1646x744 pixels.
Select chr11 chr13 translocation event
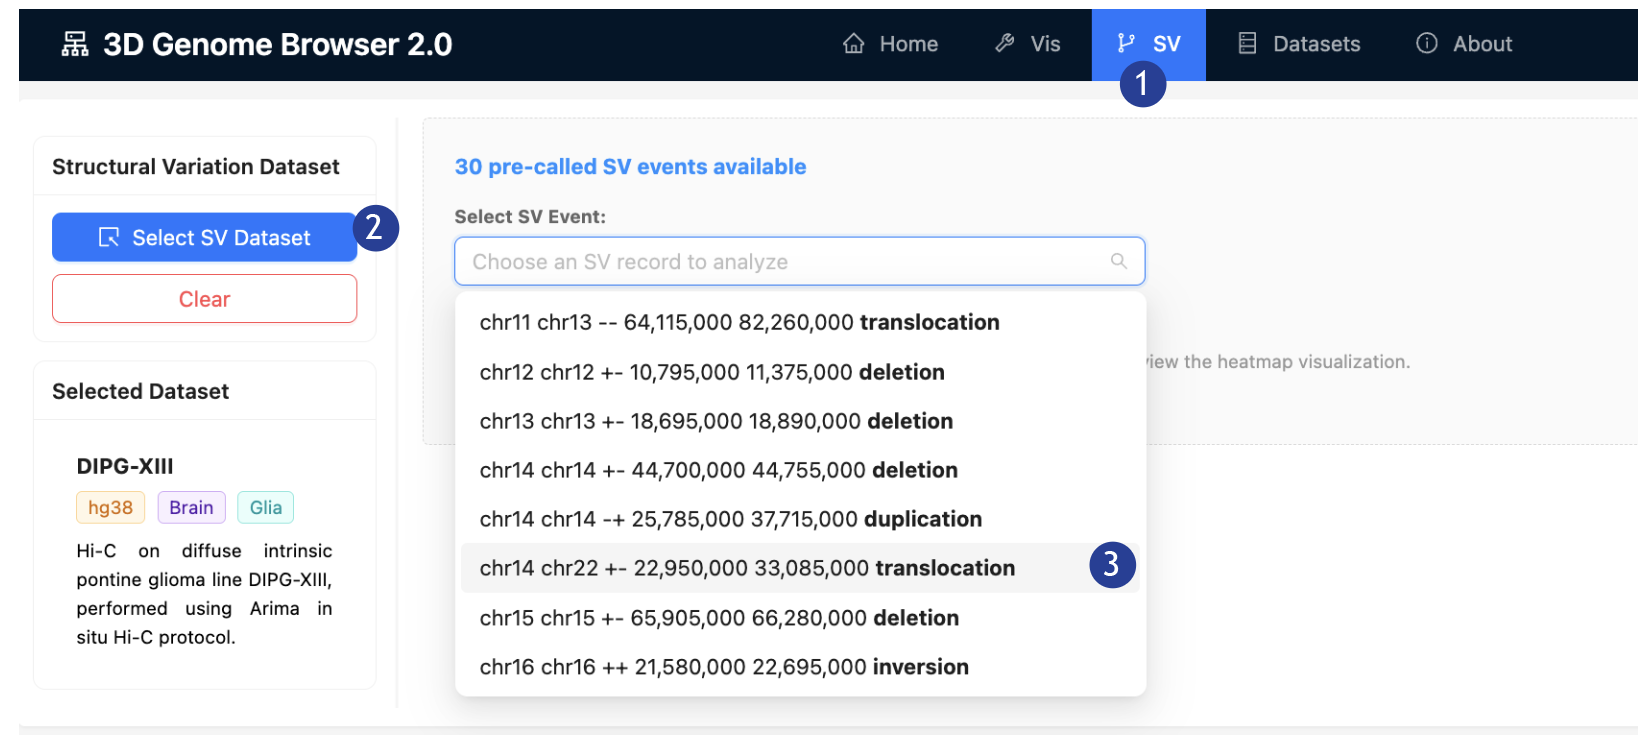[x=739, y=322]
